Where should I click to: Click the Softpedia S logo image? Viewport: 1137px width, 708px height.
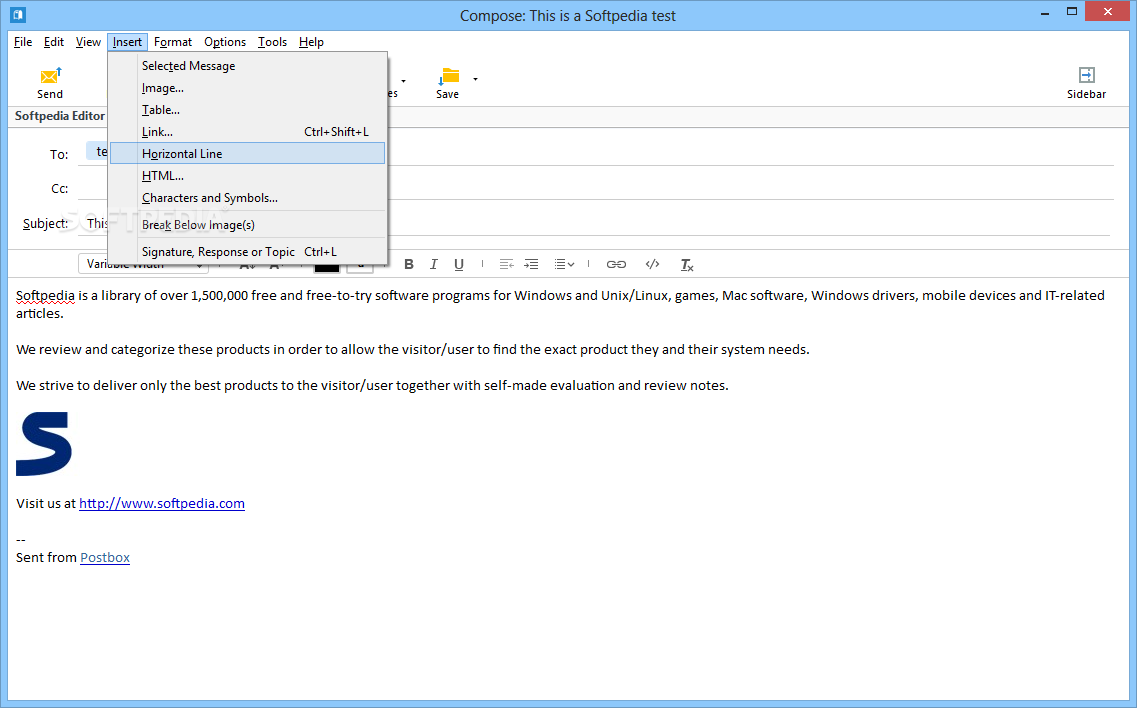coord(44,444)
